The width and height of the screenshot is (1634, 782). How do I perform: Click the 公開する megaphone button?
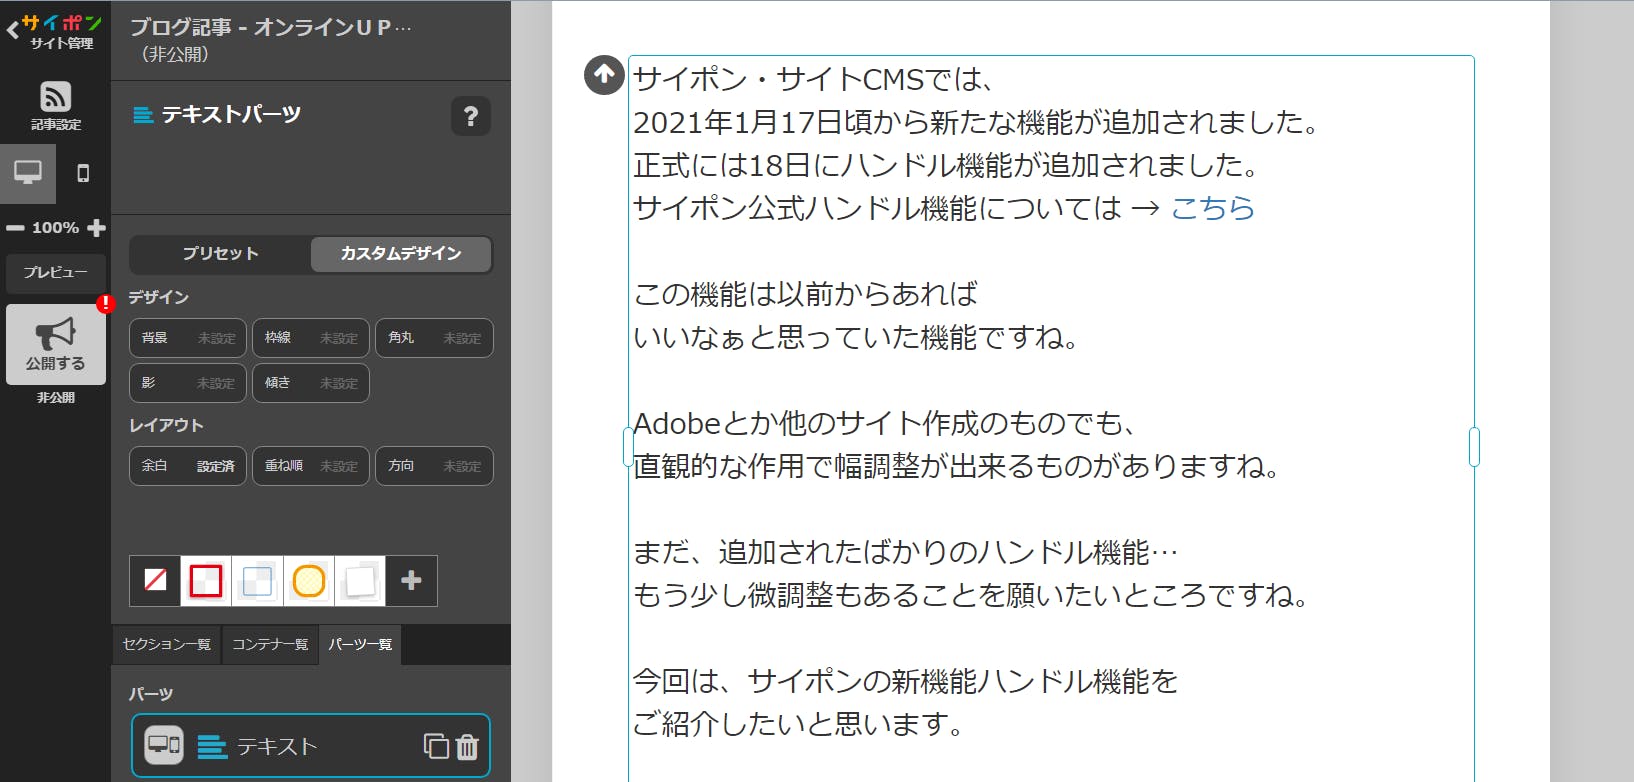56,344
